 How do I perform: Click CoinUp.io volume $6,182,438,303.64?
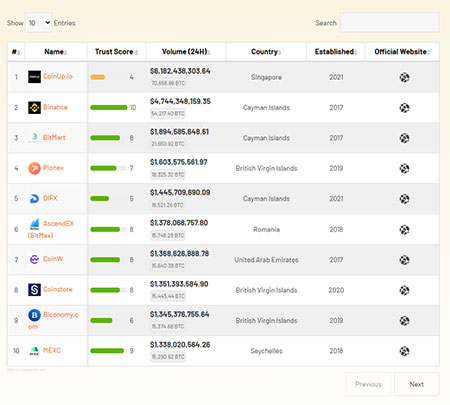[x=180, y=71]
